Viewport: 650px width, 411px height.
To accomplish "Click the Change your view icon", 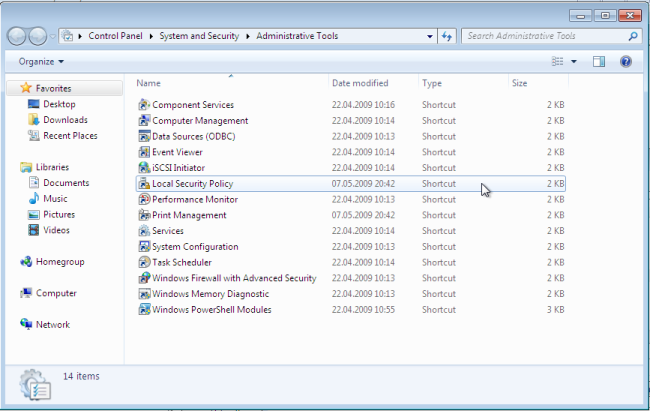I will point(558,61).
